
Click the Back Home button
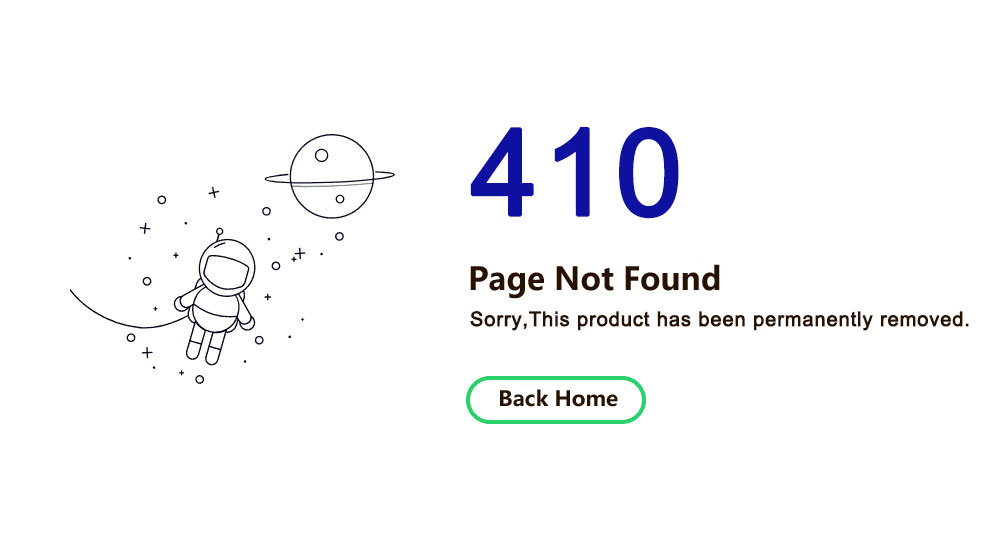coord(556,399)
